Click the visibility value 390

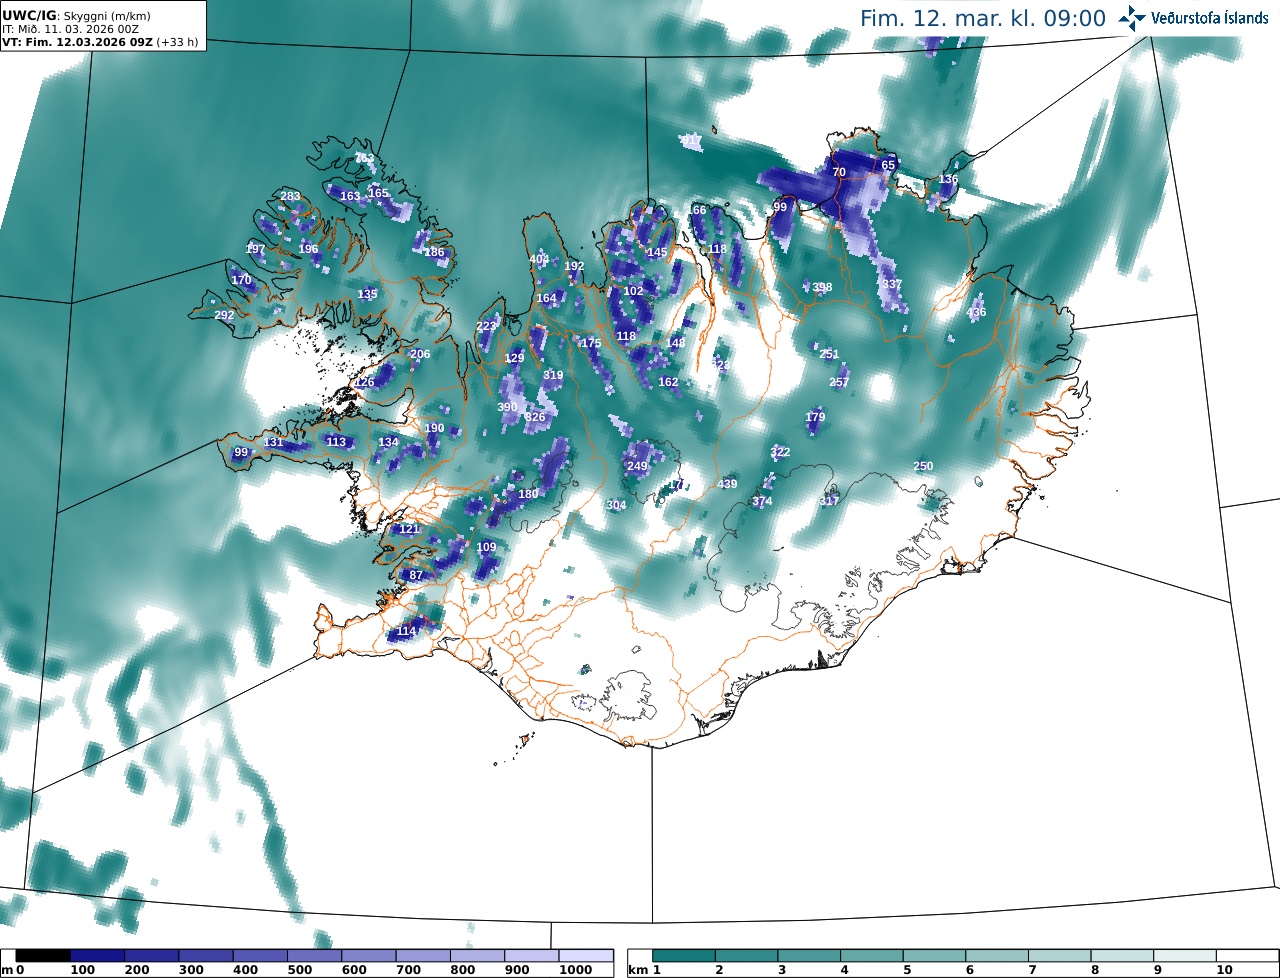pos(507,407)
